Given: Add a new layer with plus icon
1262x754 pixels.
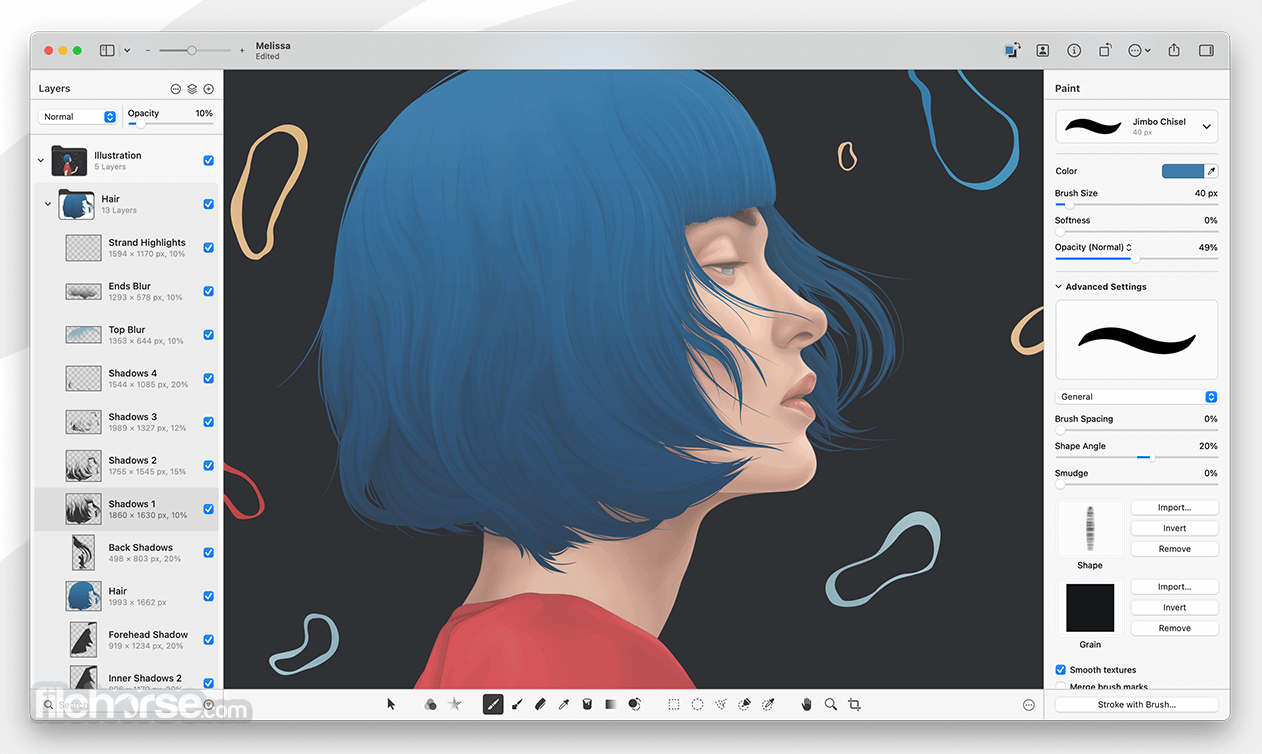Looking at the screenshot, I should pos(208,89).
